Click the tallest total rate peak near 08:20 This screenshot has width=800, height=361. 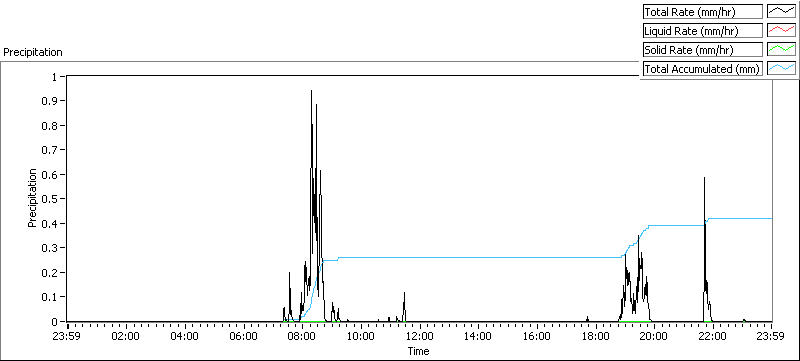[311, 91]
